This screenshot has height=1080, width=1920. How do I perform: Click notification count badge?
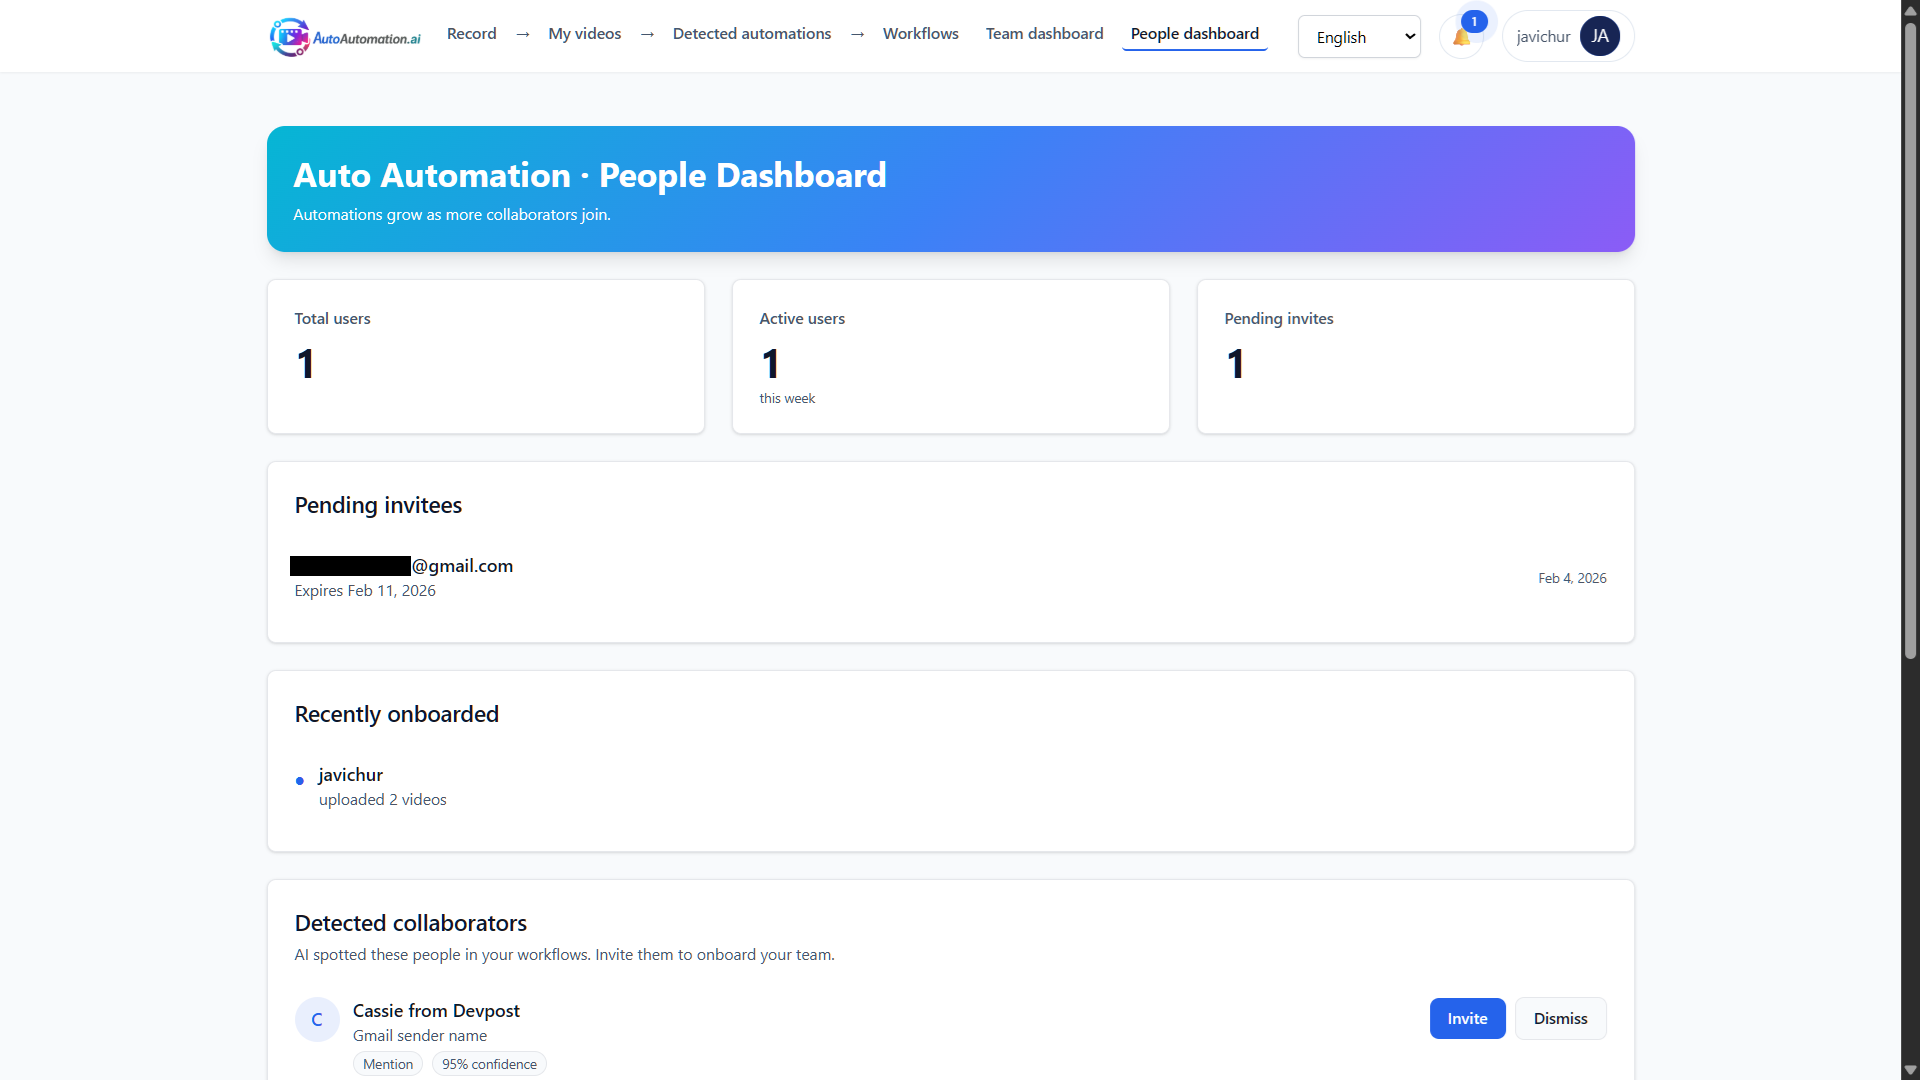click(x=1474, y=21)
